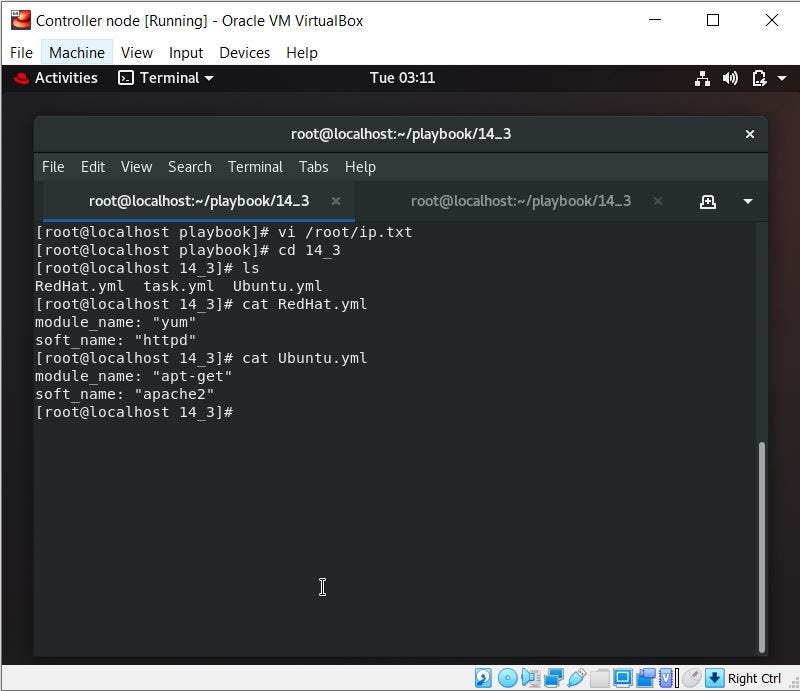The image size is (800, 691).
Task: Maximize the VirtualBox window
Action: pyautogui.click(x=713, y=20)
